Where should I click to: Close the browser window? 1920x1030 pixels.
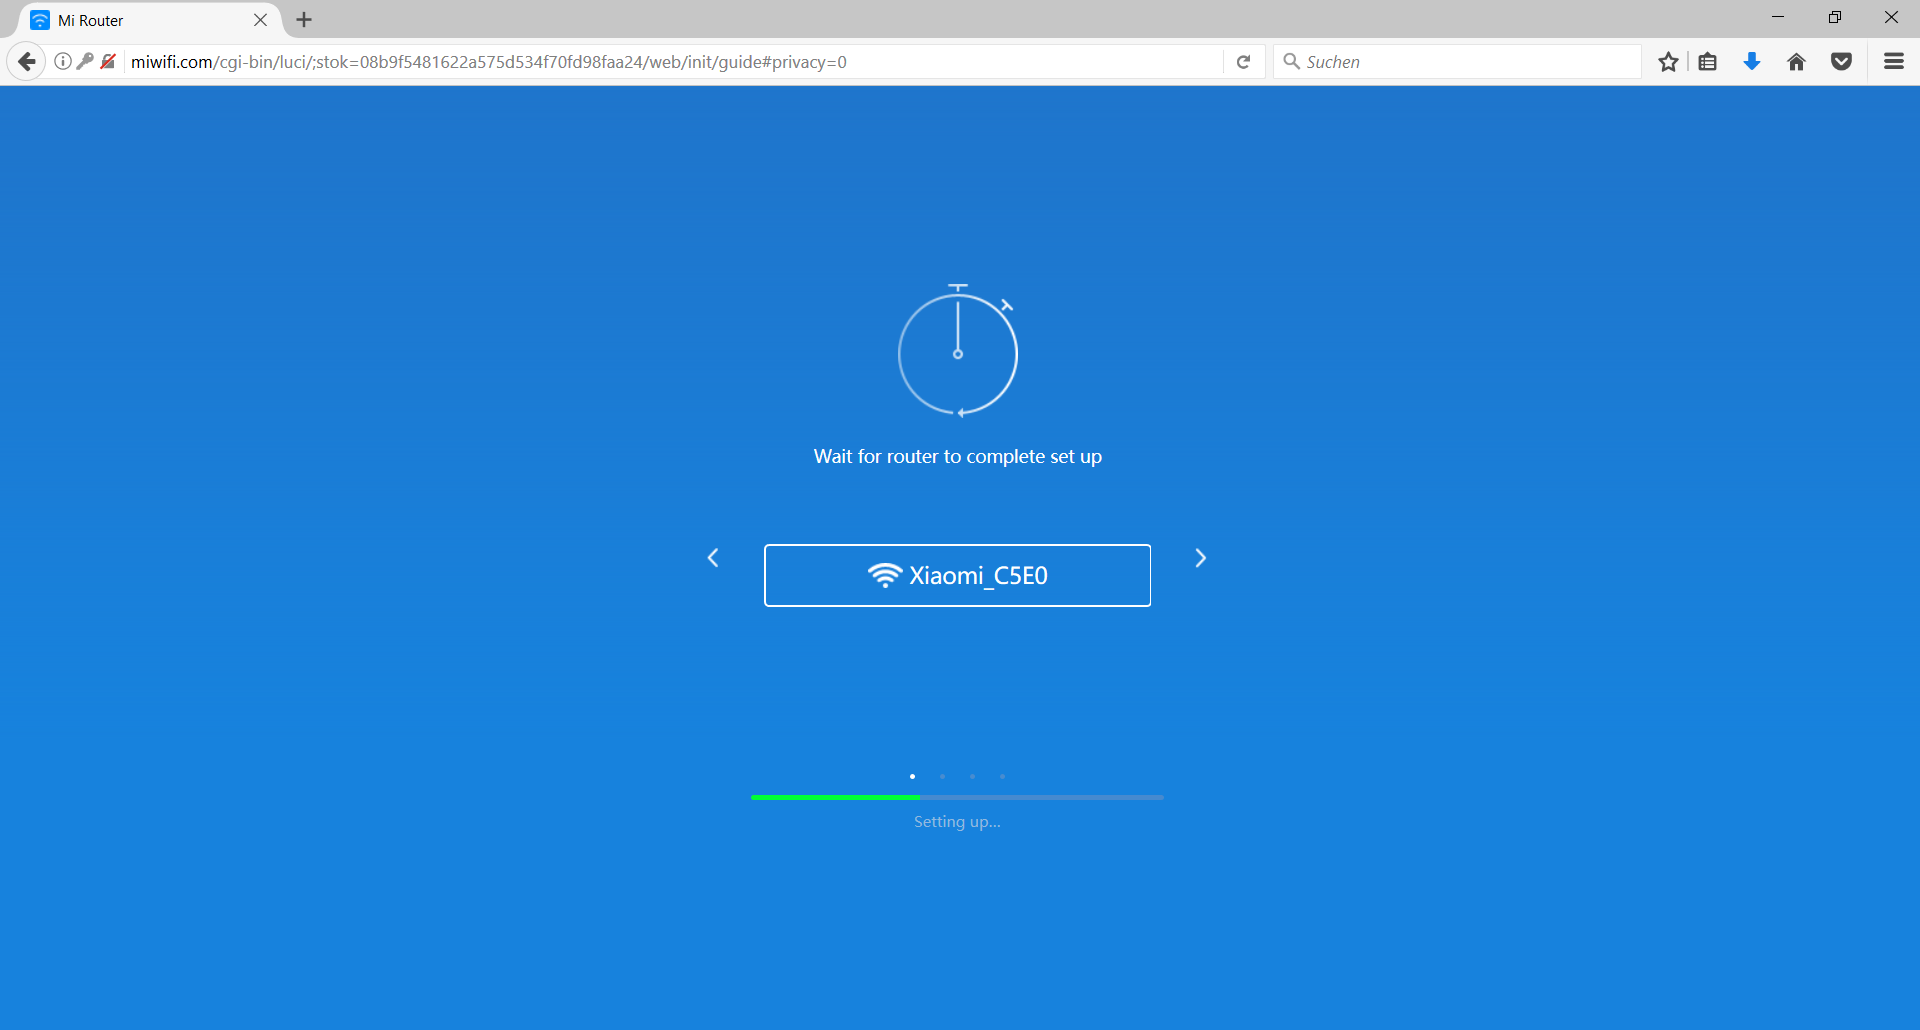pos(1891,17)
